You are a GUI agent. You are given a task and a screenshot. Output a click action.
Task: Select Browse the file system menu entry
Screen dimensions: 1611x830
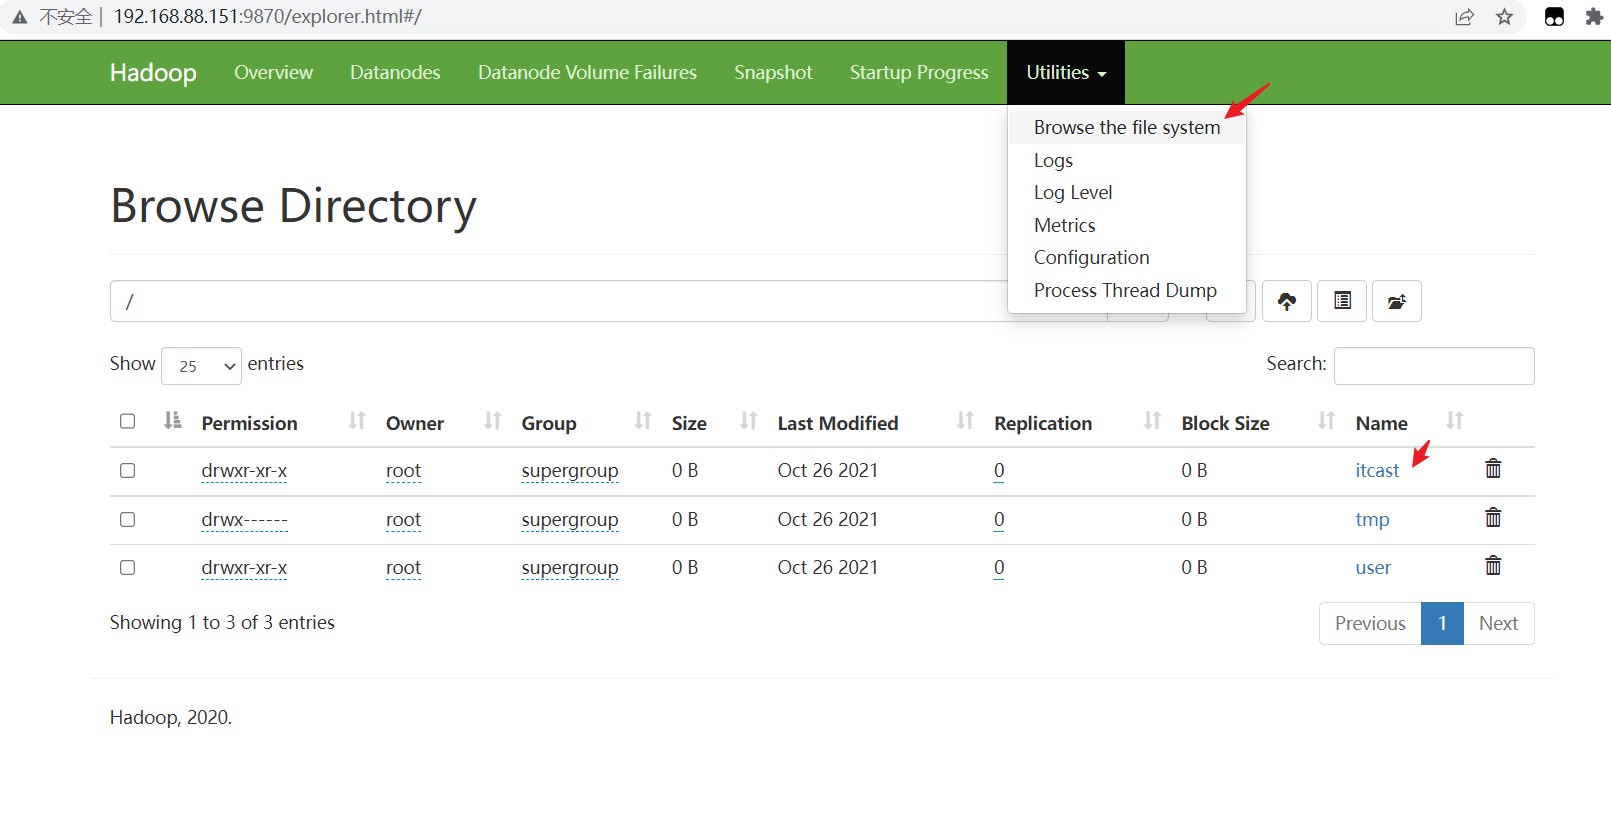[x=1127, y=127]
